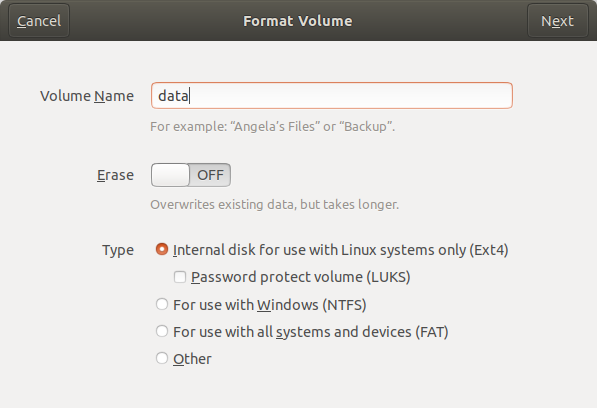Select the Ext4 Linux-only radio button

[x=162, y=250]
